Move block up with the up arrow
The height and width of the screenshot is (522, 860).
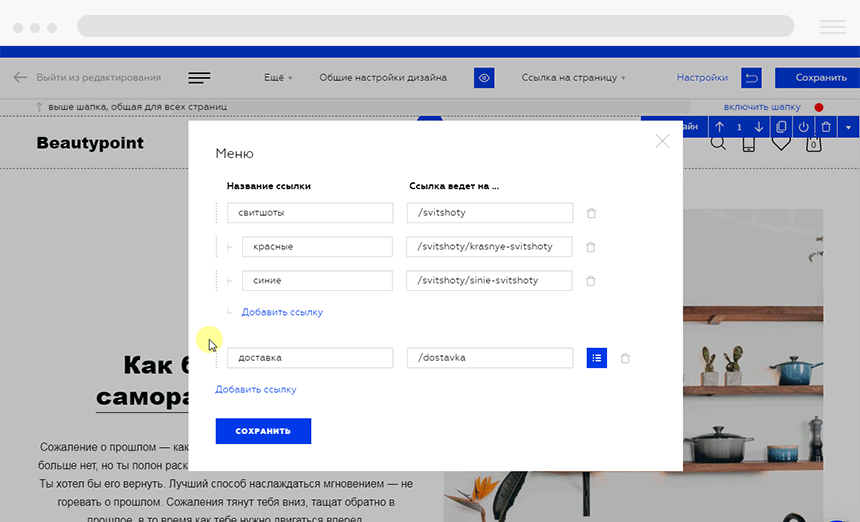(720, 127)
